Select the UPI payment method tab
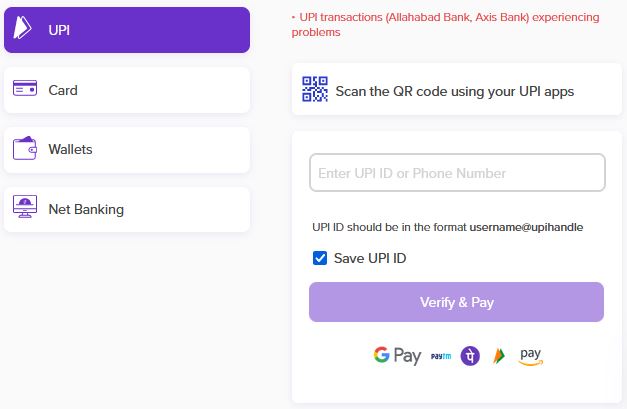 click(x=127, y=30)
